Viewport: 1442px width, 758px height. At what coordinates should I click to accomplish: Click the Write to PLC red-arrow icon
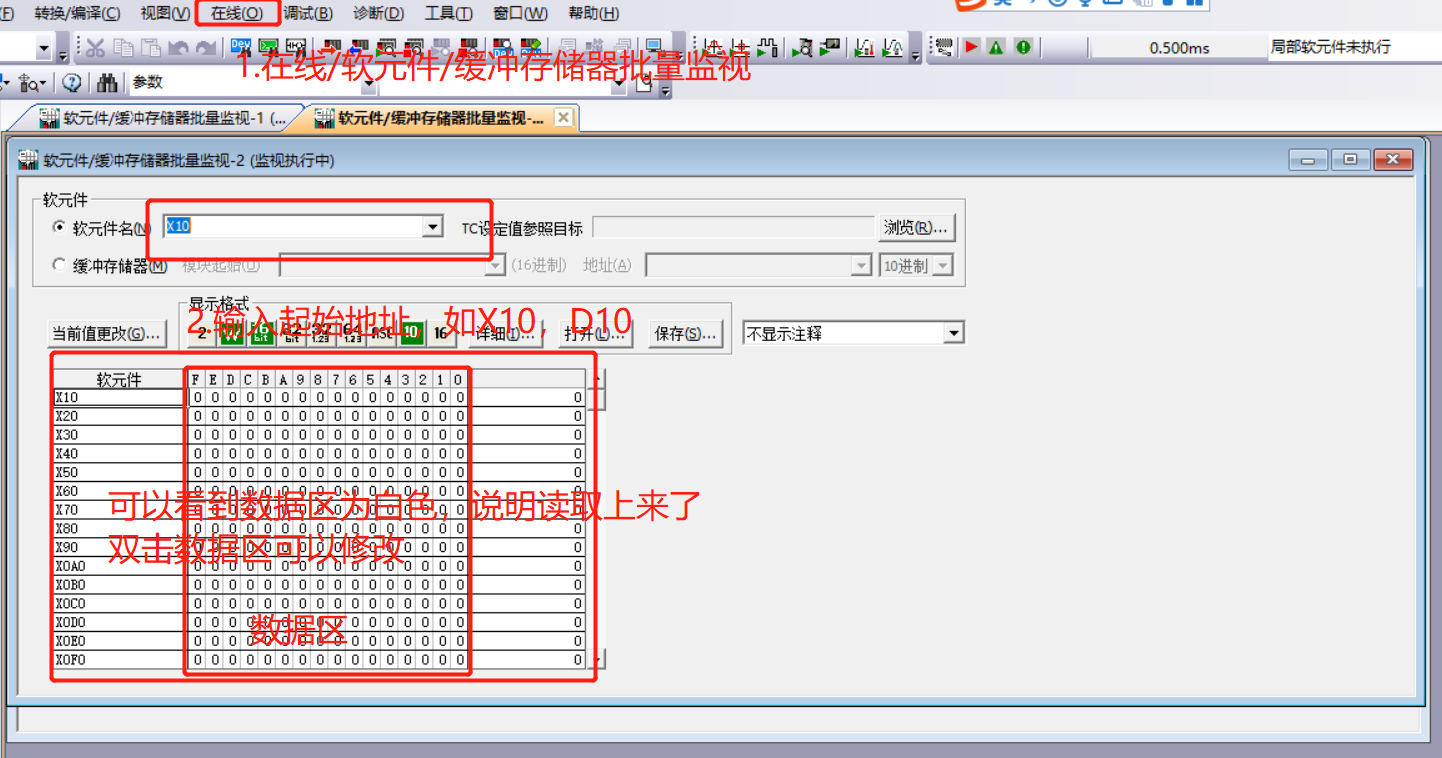(332, 47)
